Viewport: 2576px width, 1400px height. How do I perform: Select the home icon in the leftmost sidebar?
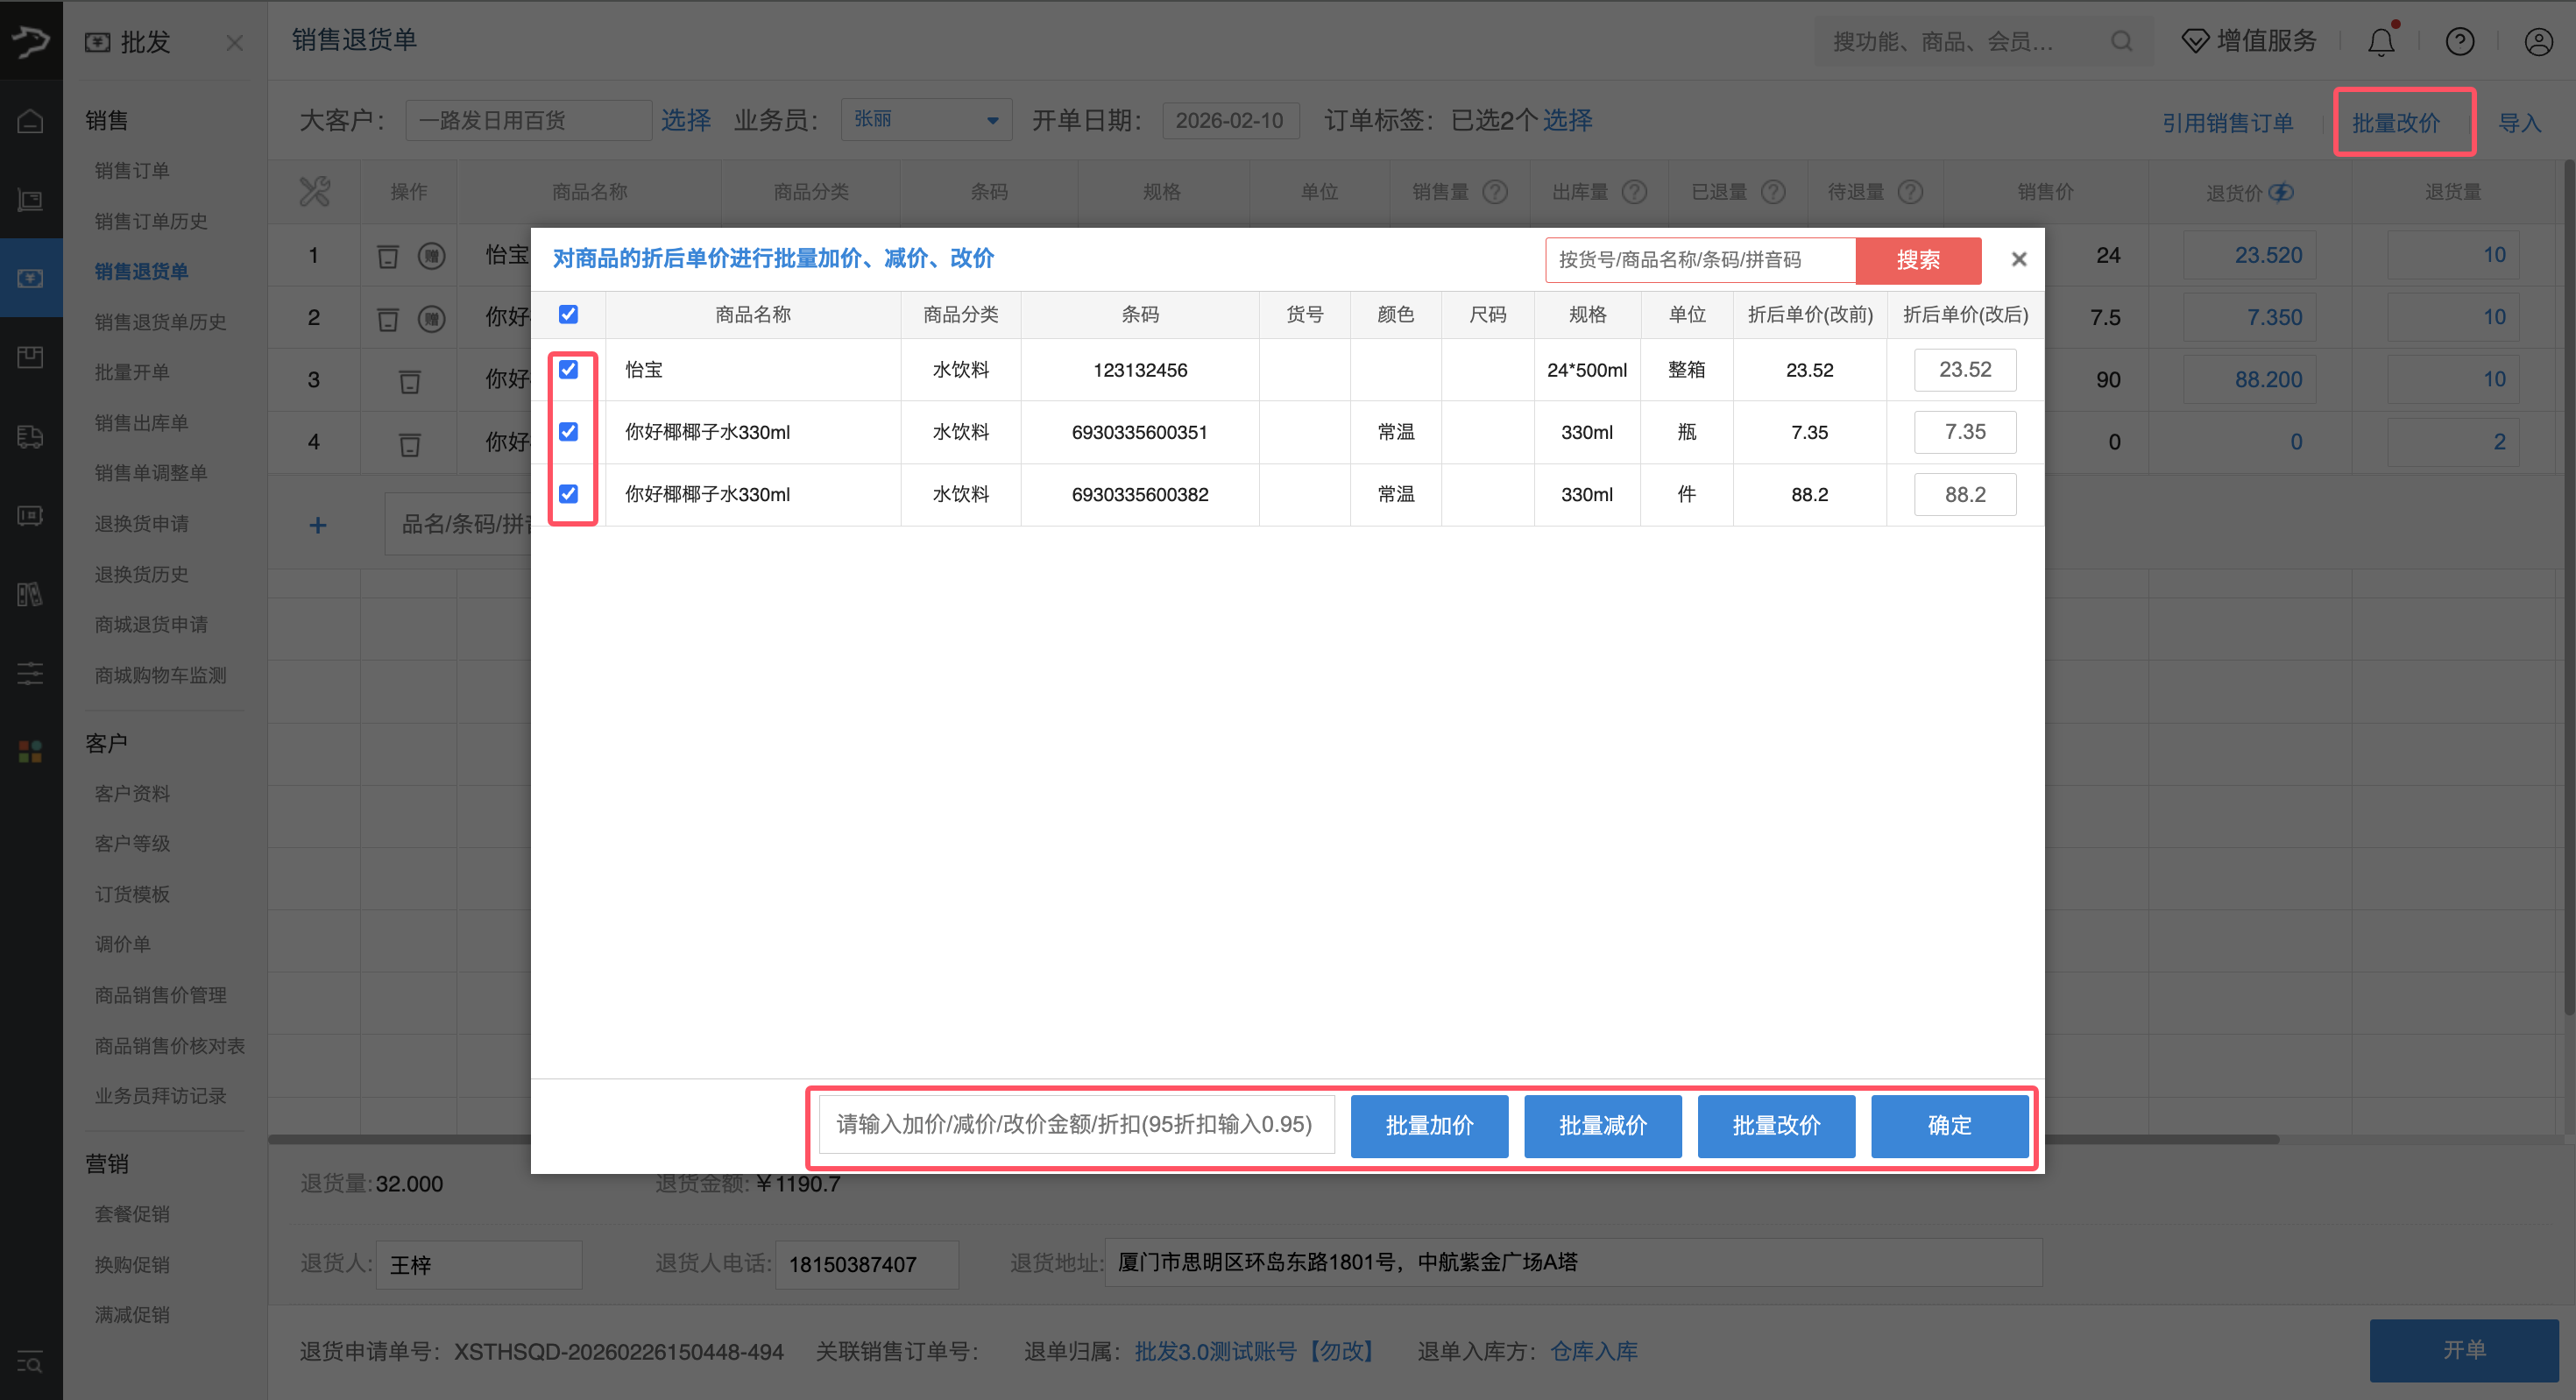(30, 119)
